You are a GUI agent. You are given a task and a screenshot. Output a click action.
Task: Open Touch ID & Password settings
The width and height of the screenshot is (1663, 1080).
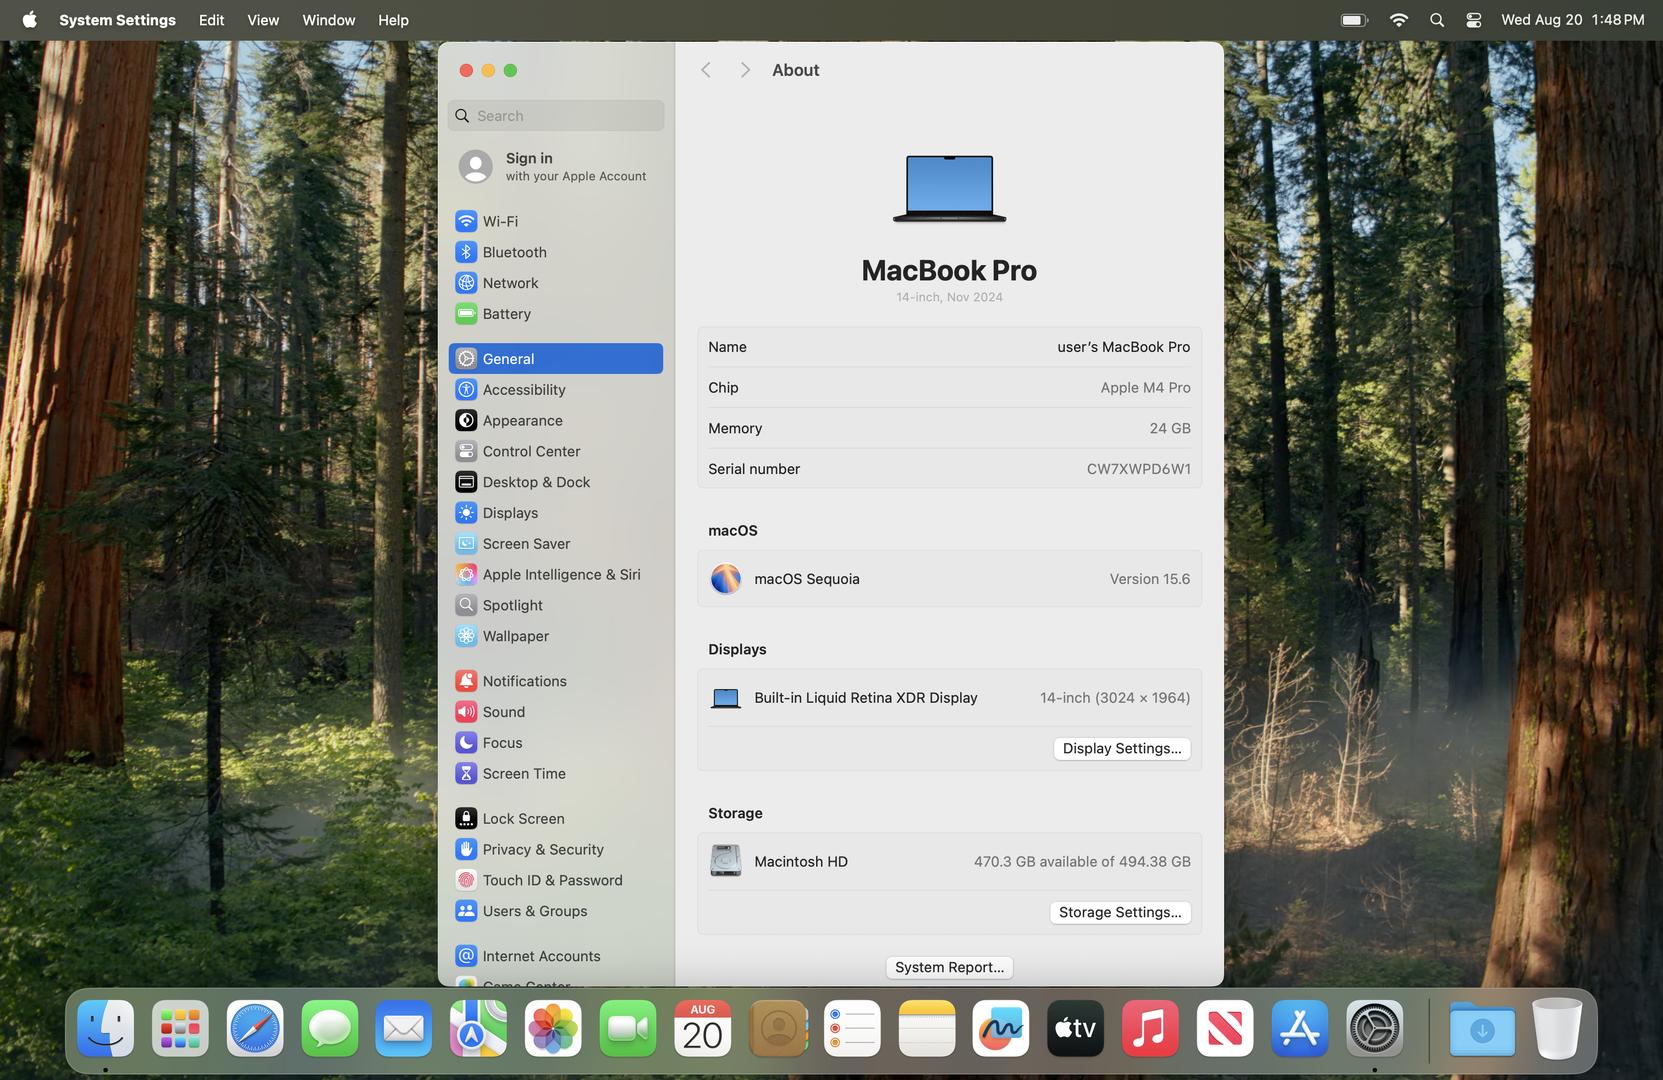click(555, 880)
